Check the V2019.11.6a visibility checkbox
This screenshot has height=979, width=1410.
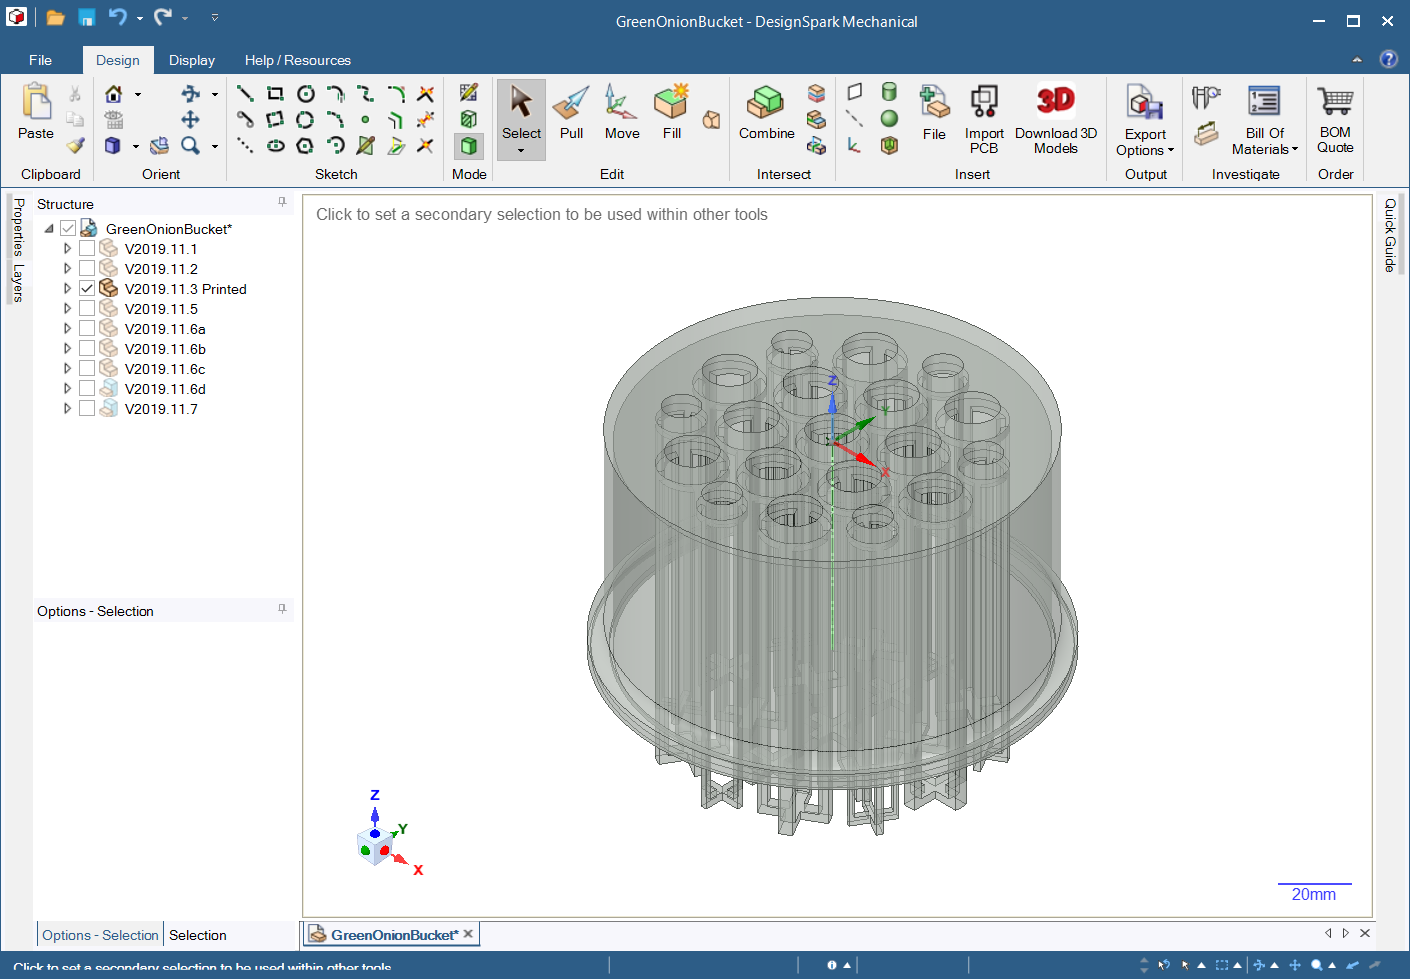tap(87, 328)
